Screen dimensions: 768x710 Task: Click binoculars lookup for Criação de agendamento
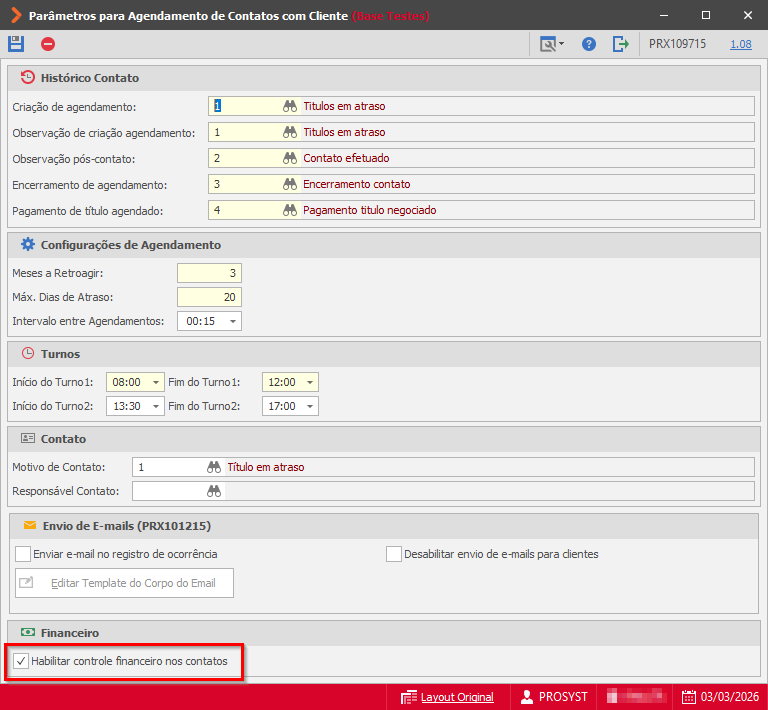tap(290, 106)
